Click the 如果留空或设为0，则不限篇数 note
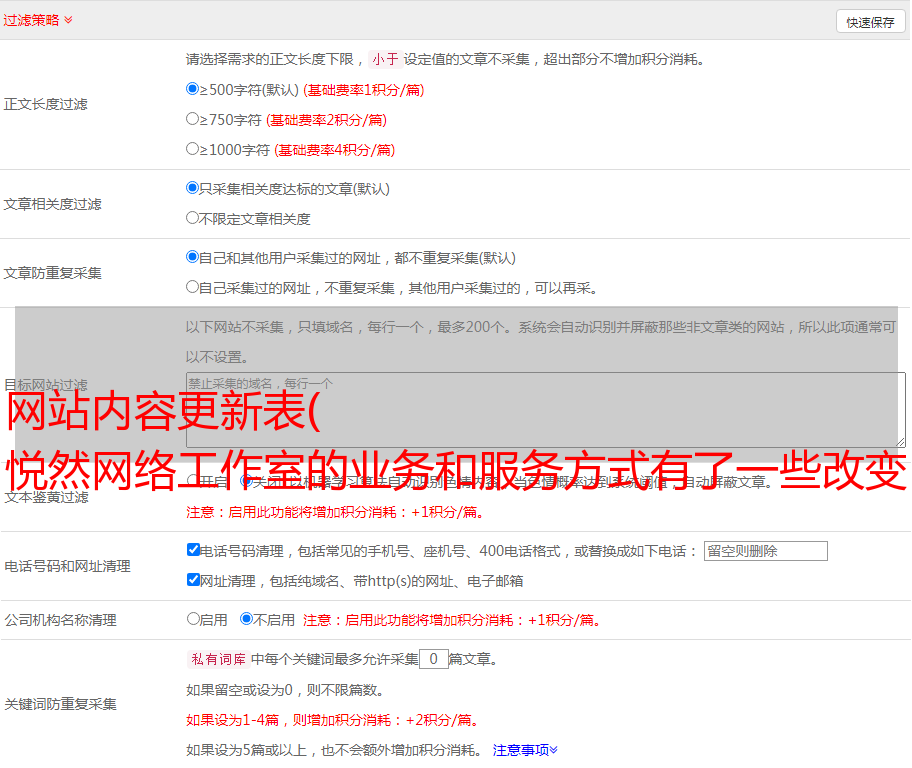Image resolution: width=912 pixels, height=768 pixels. coord(285,690)
